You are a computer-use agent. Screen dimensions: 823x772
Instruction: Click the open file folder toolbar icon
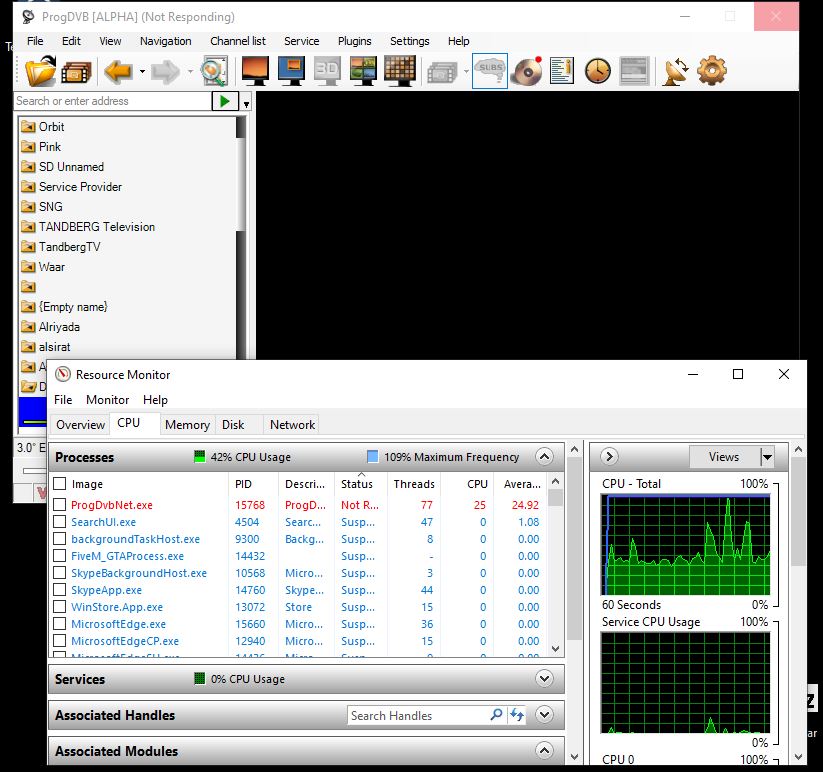[x=41, y=71]
